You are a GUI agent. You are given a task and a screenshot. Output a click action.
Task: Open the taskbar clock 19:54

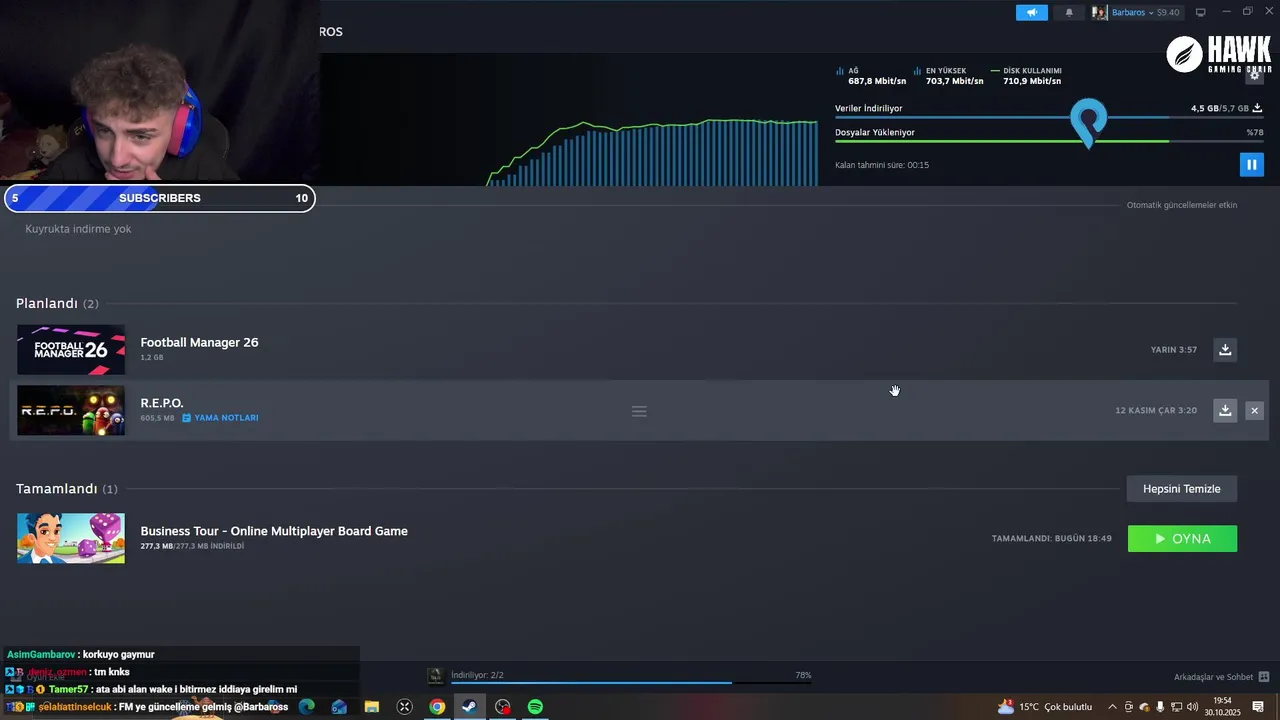1222,707
